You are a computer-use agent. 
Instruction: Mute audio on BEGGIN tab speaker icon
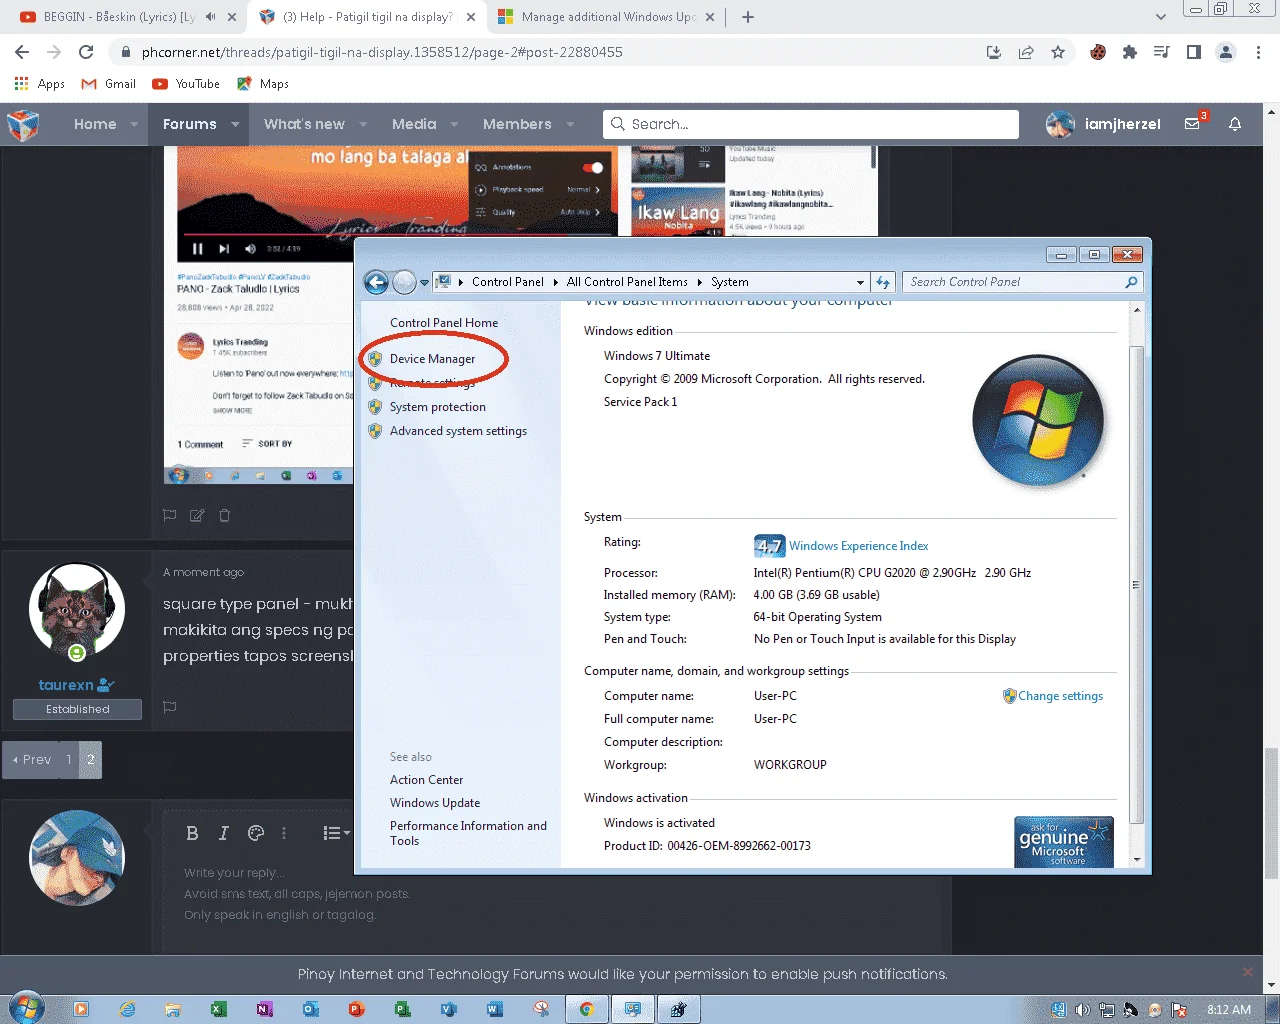210,17
